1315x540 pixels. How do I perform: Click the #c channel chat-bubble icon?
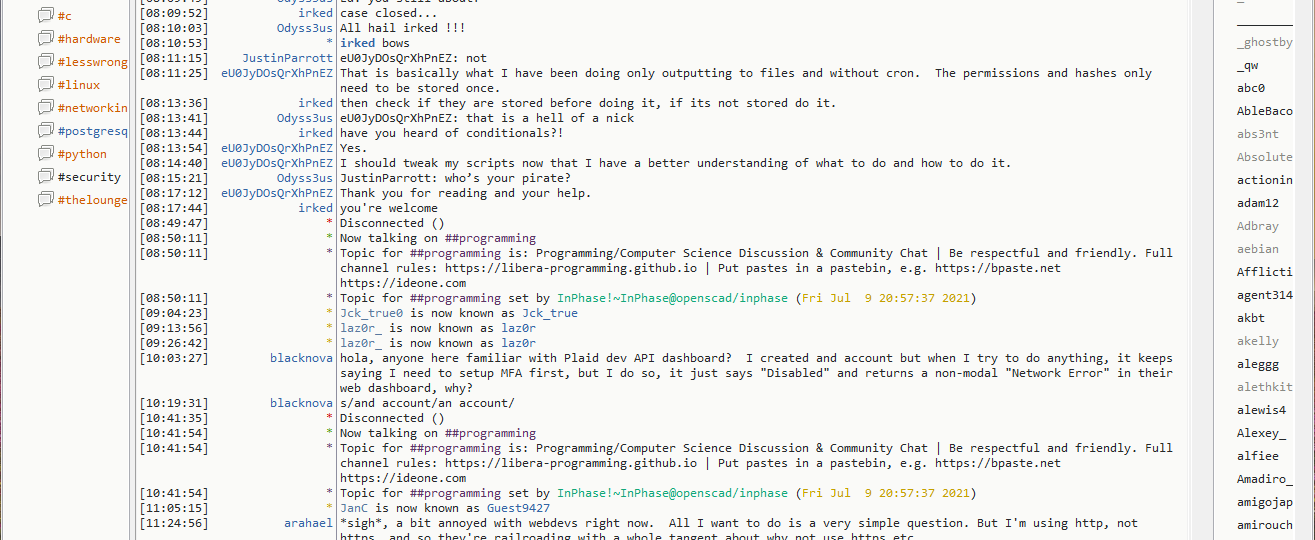click(45, 16)
